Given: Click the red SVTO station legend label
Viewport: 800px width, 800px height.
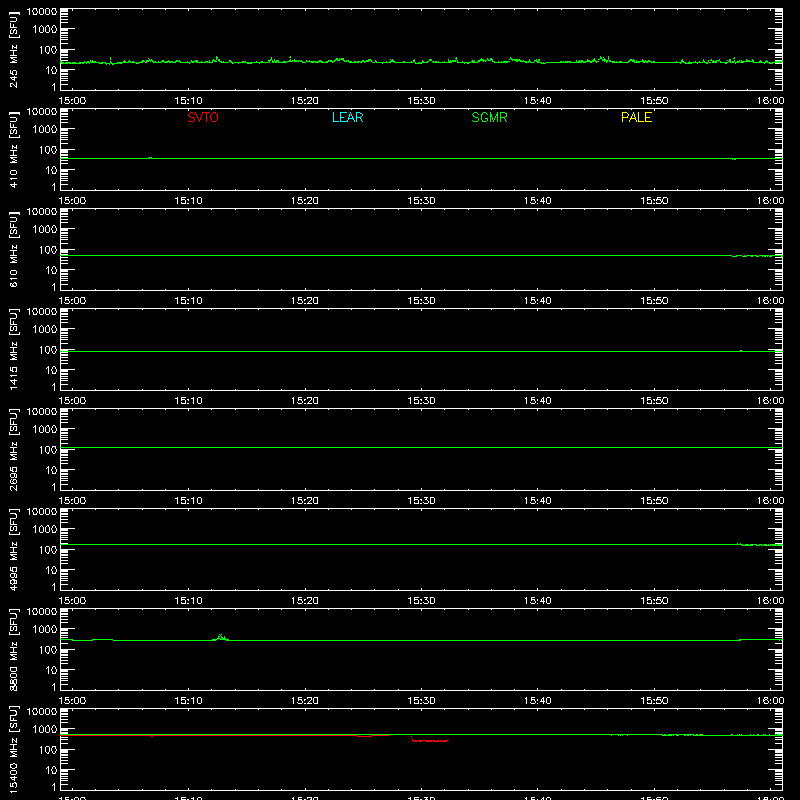Looking at the screenshot, I should click(x=203, y=117).
